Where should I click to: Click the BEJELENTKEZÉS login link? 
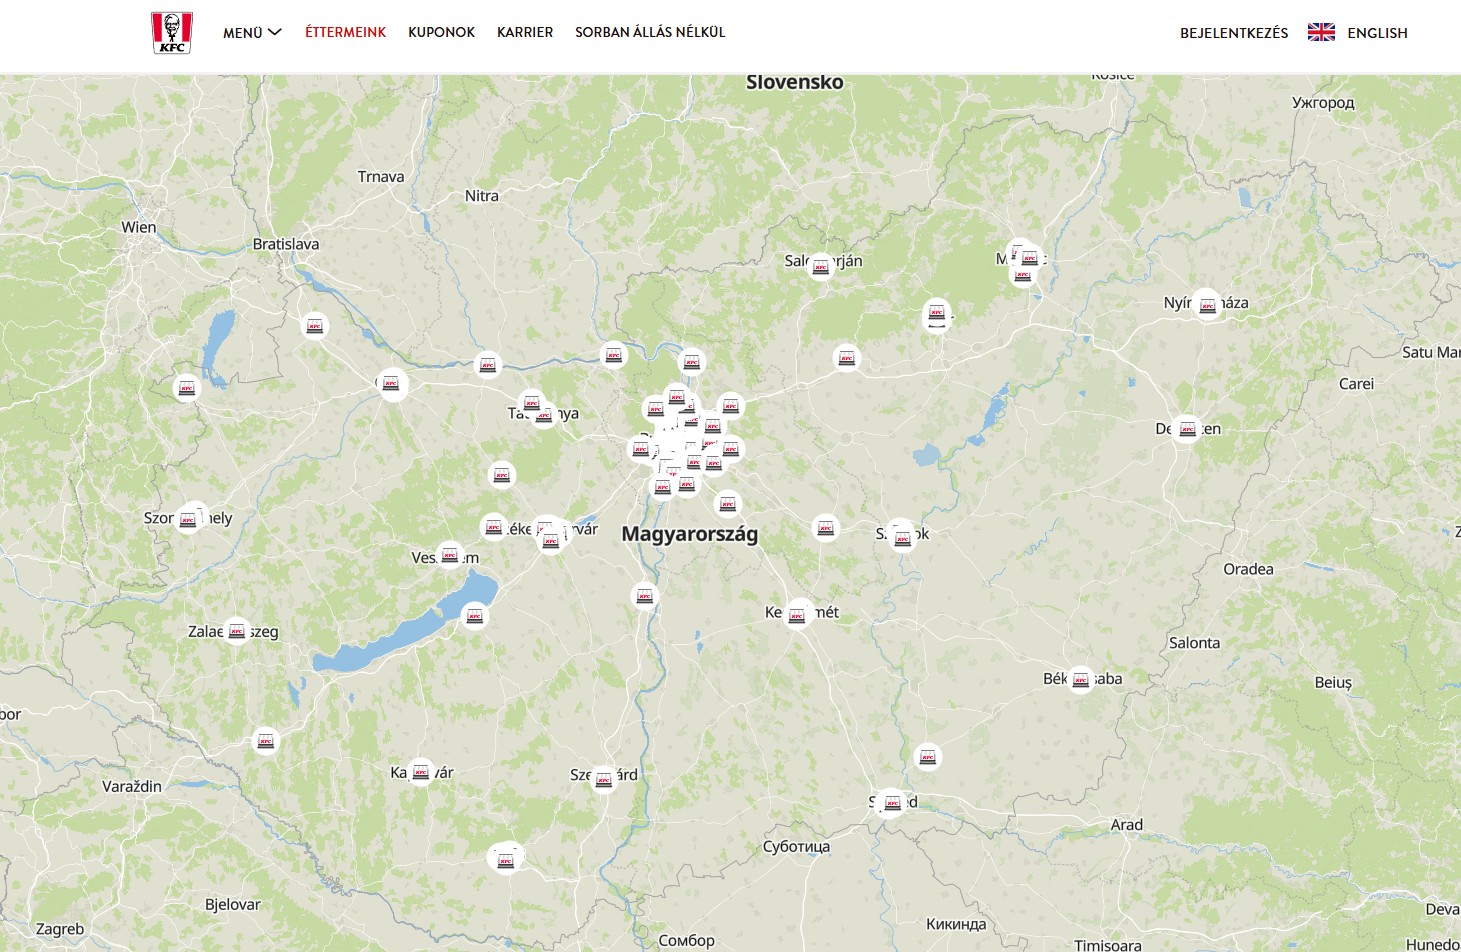1234,33
